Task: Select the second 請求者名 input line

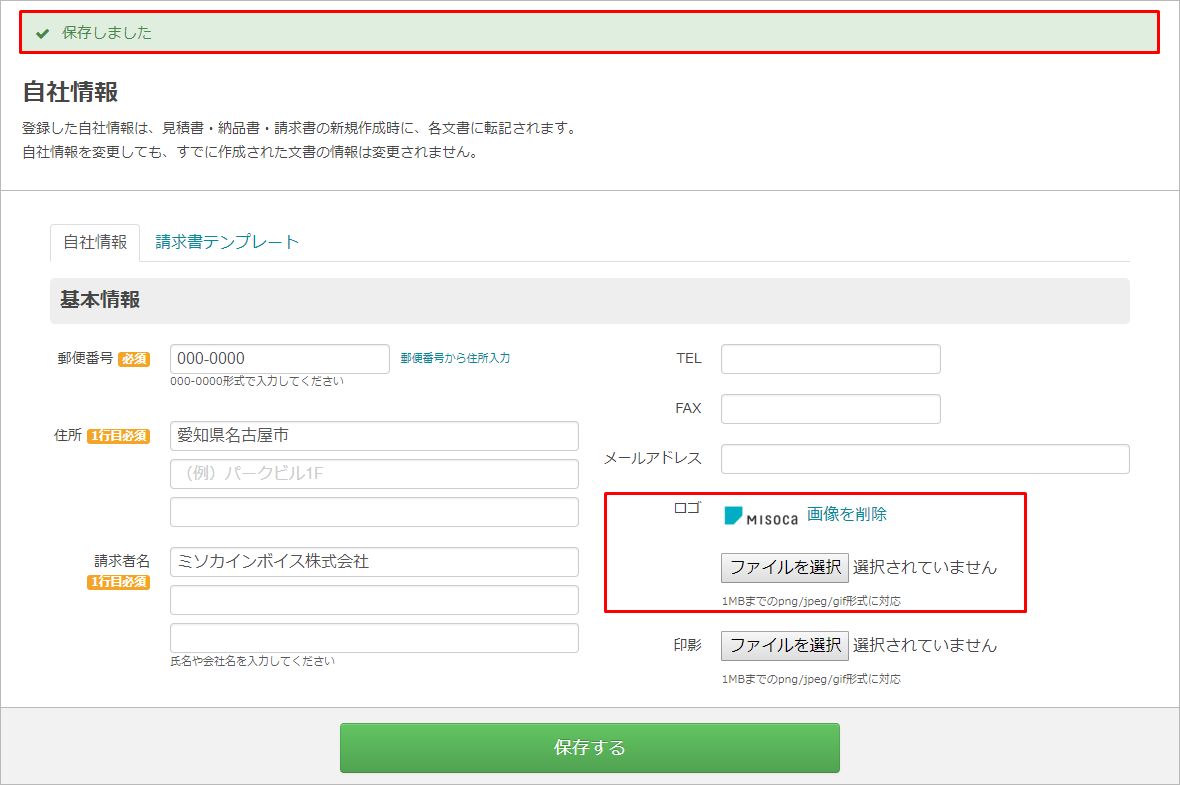Action: coord(374,600)
